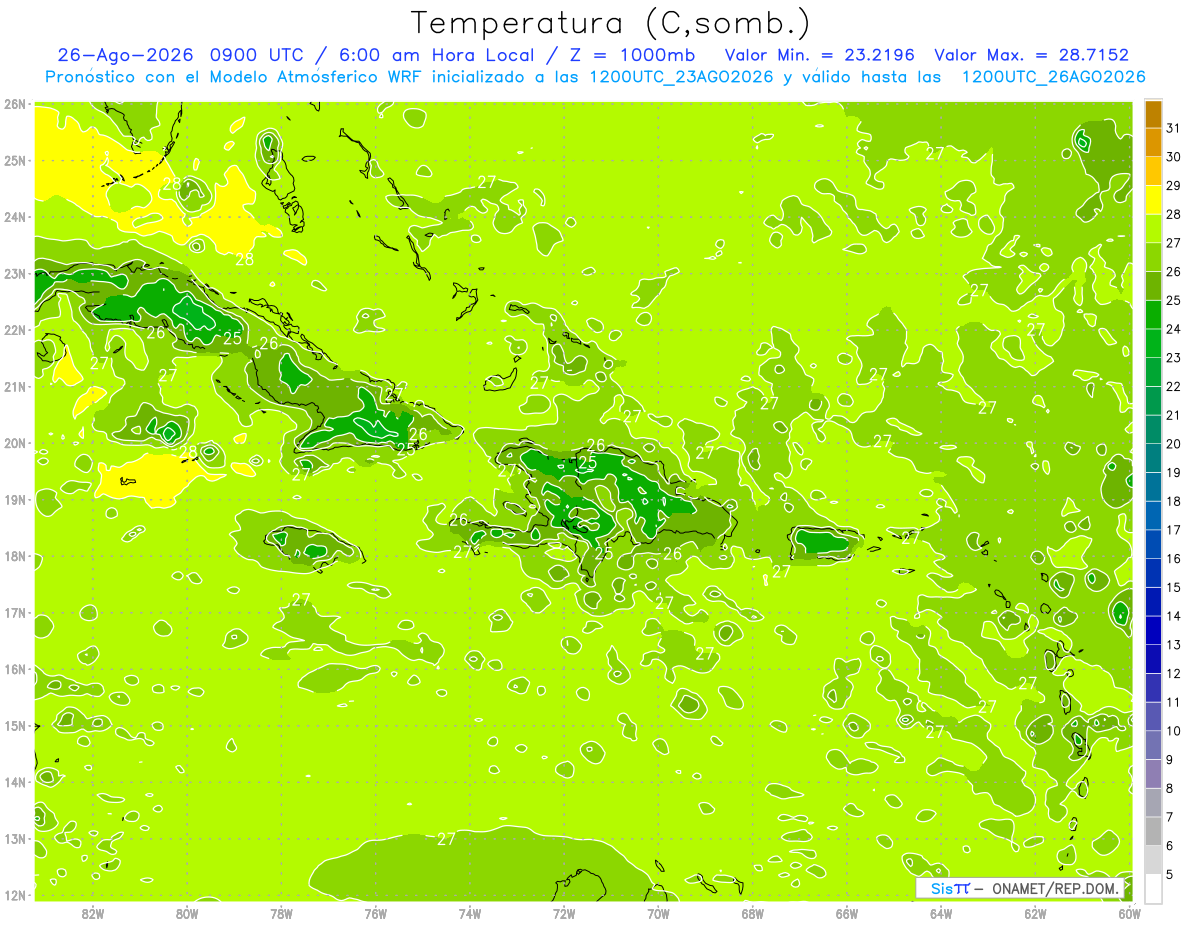The image size is (1200, 927).
Task: Select the yellow swatch between 28 and 29
Action: tap(1153, 200)
